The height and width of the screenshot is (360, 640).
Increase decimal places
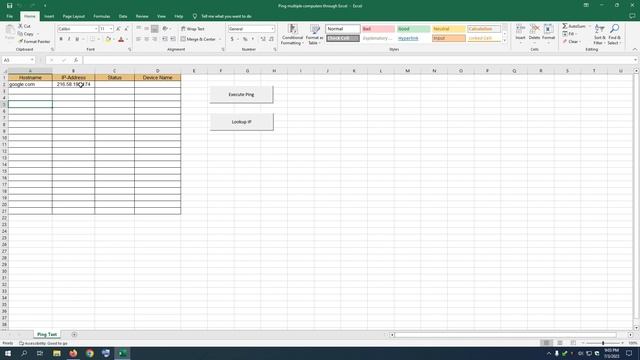coord(263,39)
